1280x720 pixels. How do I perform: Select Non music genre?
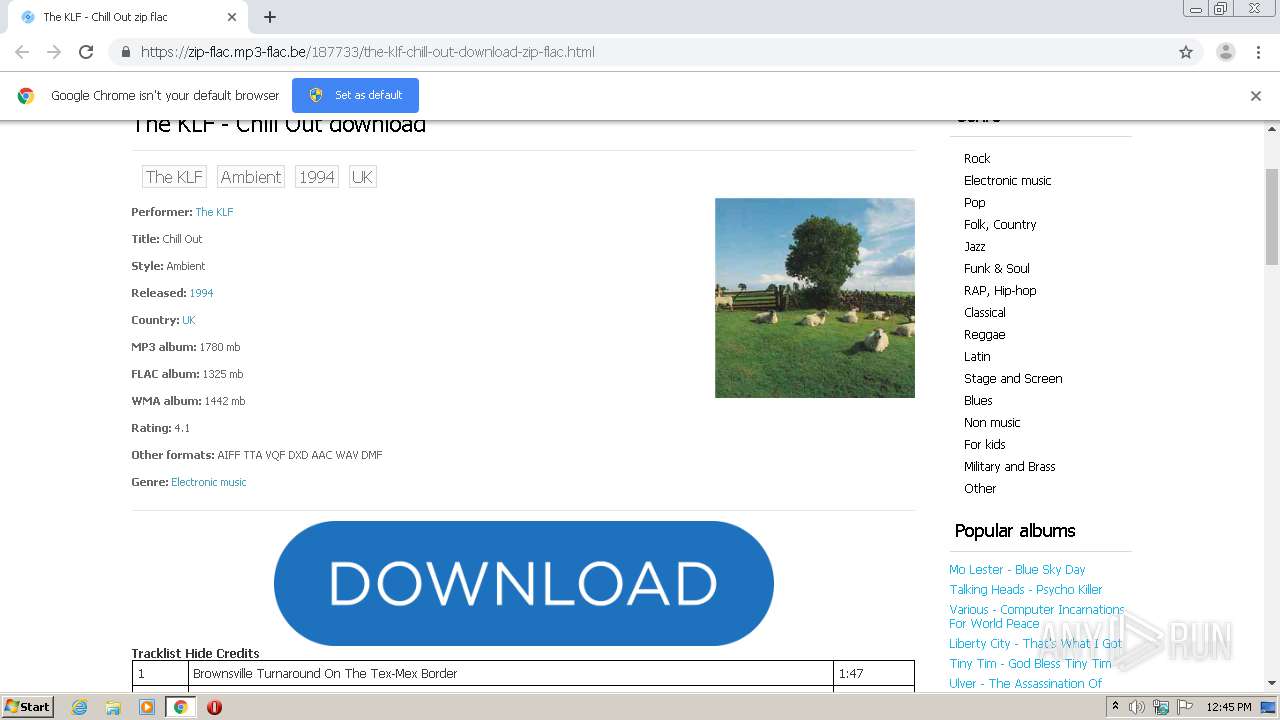pos(992,422)
